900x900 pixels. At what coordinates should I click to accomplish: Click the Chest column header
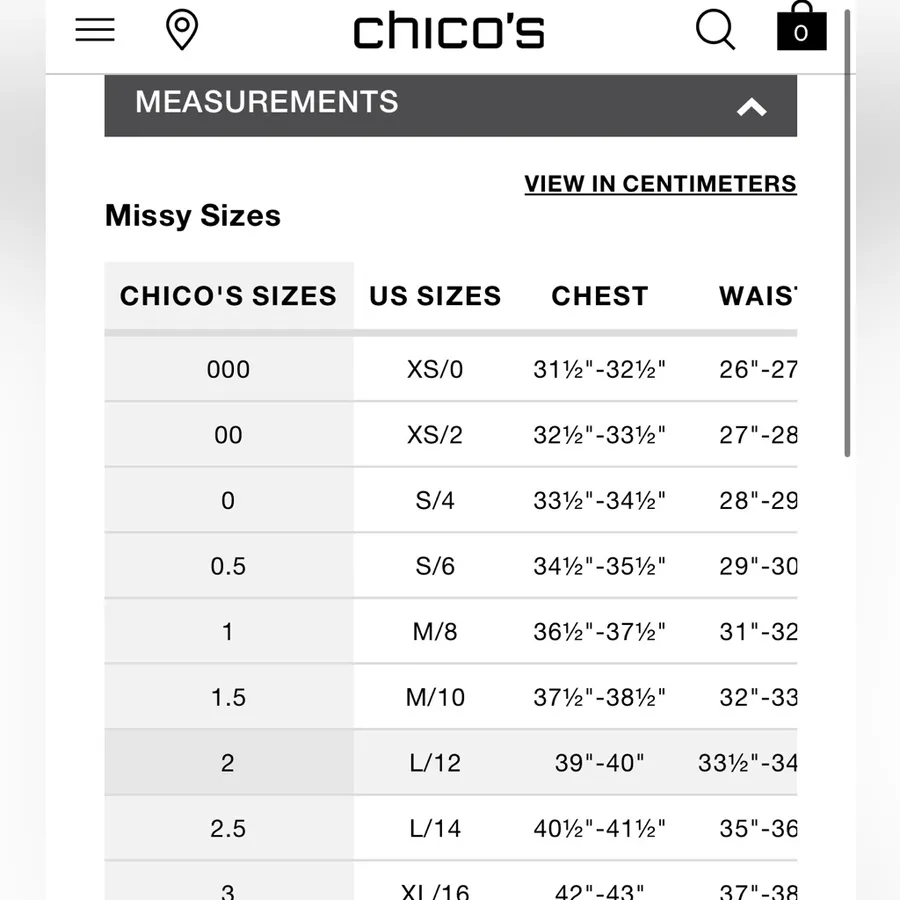point(600,296)
